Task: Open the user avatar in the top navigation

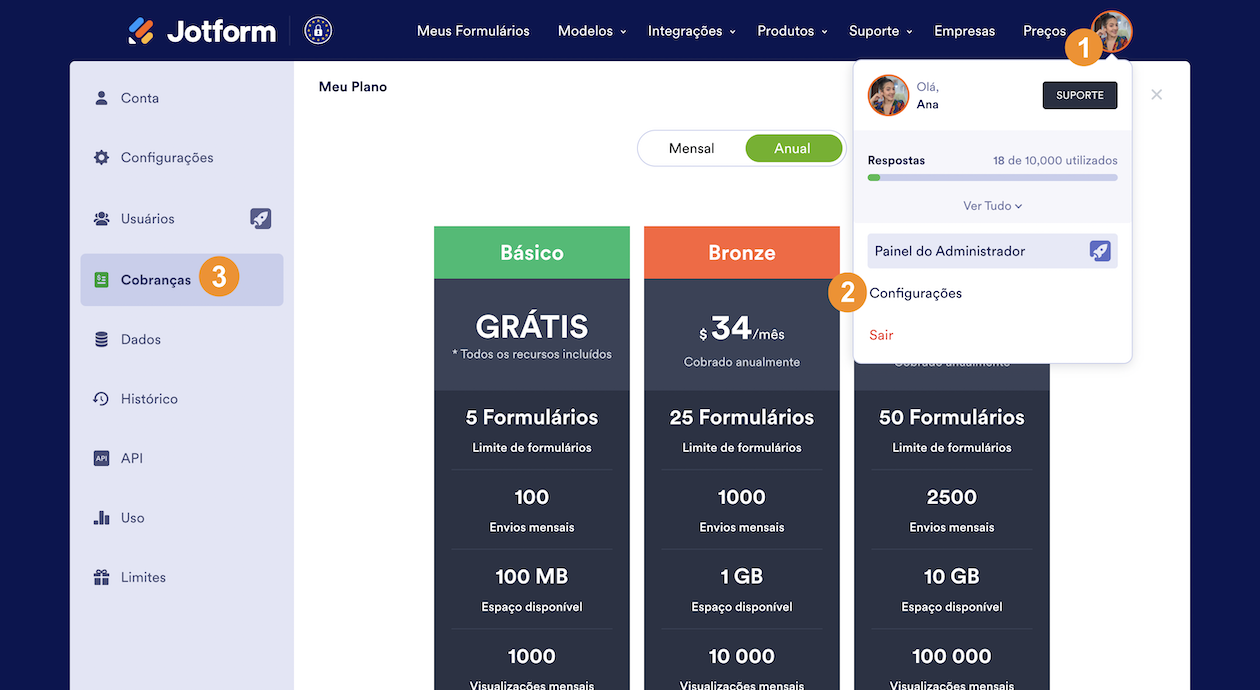Action: [1112, 31]
